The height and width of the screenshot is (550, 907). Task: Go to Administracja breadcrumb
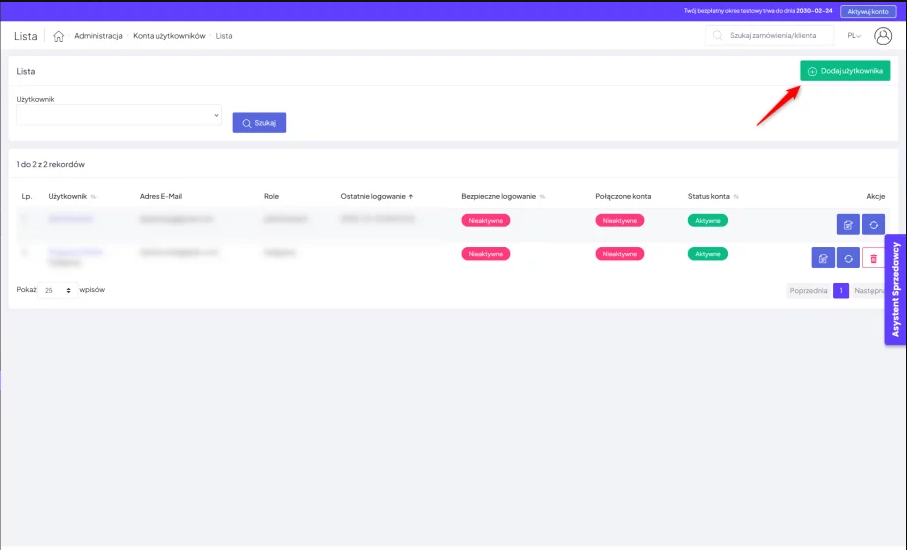tap(98, 36)
